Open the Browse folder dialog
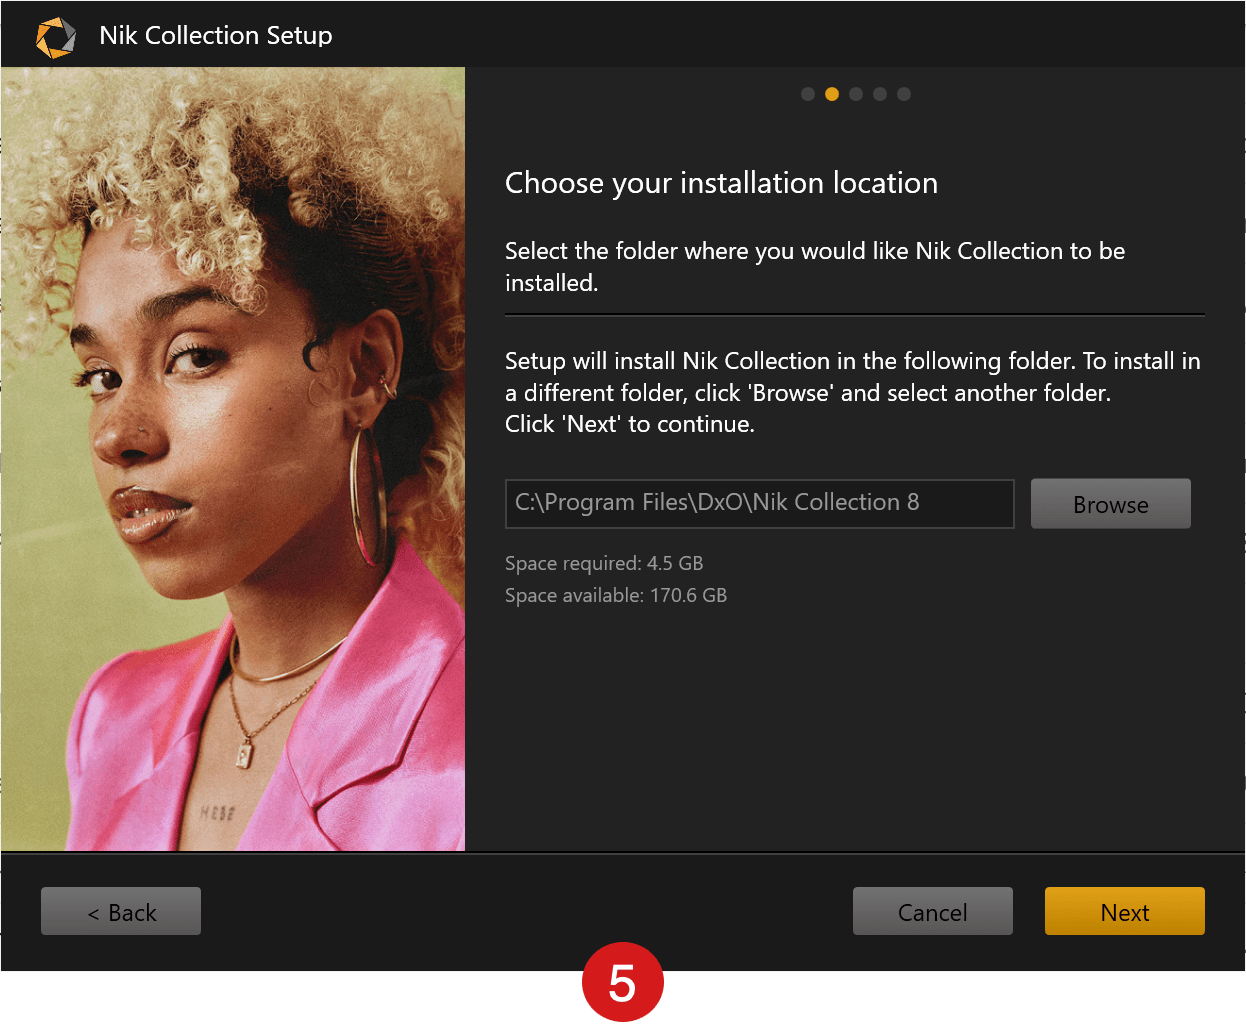1246x1024 pixels. click(x=1110, y=503)
